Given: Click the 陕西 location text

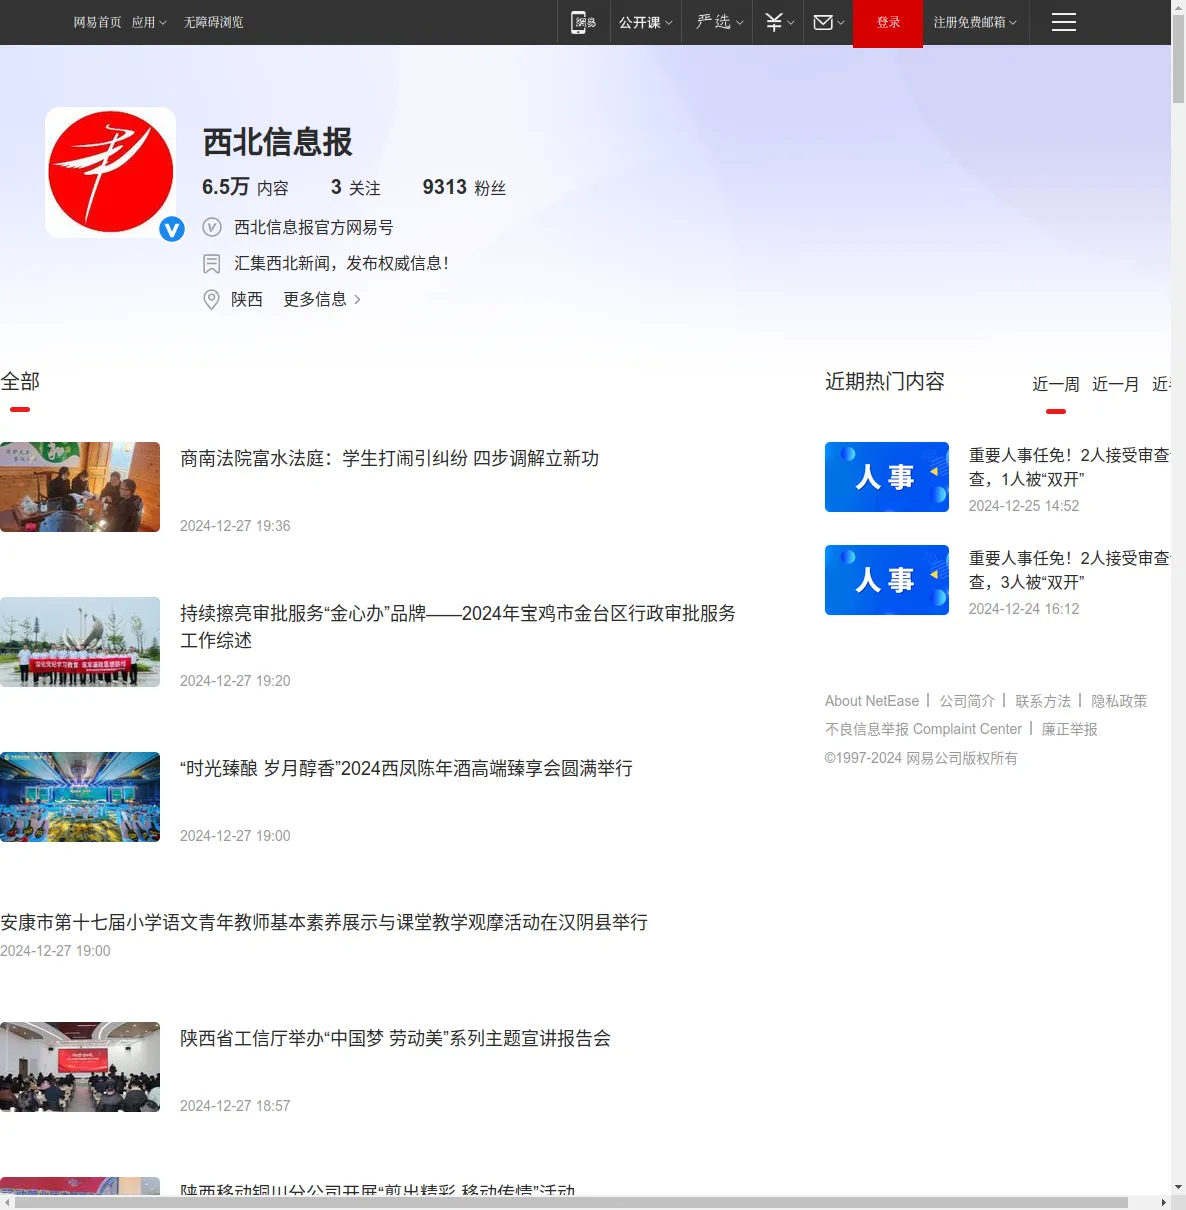Looking at the screenshot, I should (247, 299).
